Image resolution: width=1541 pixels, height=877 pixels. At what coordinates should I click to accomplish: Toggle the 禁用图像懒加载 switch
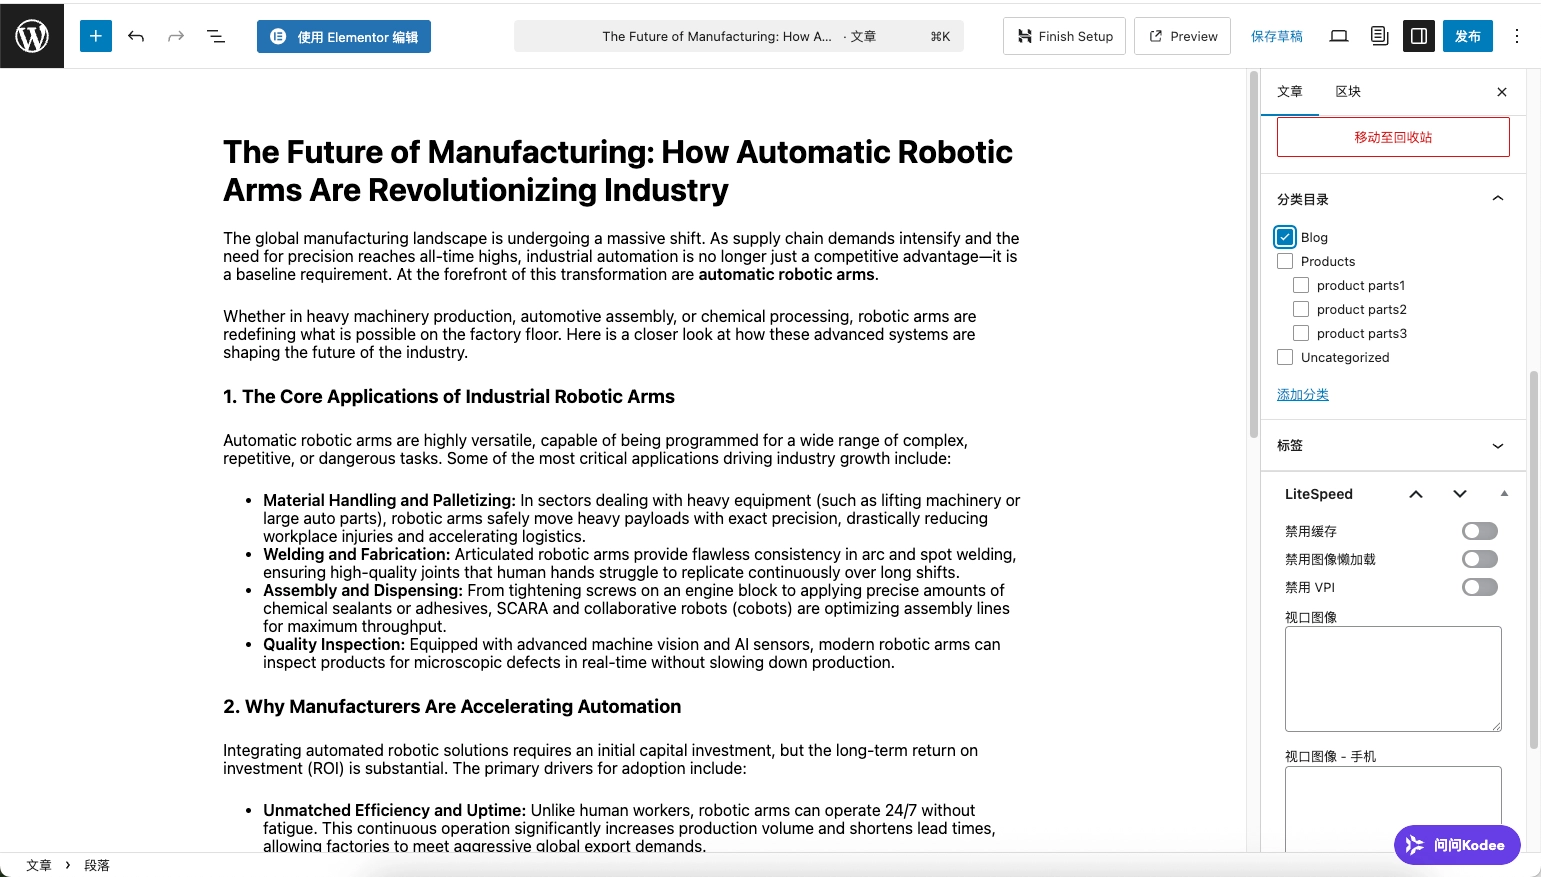[1480, 559]
